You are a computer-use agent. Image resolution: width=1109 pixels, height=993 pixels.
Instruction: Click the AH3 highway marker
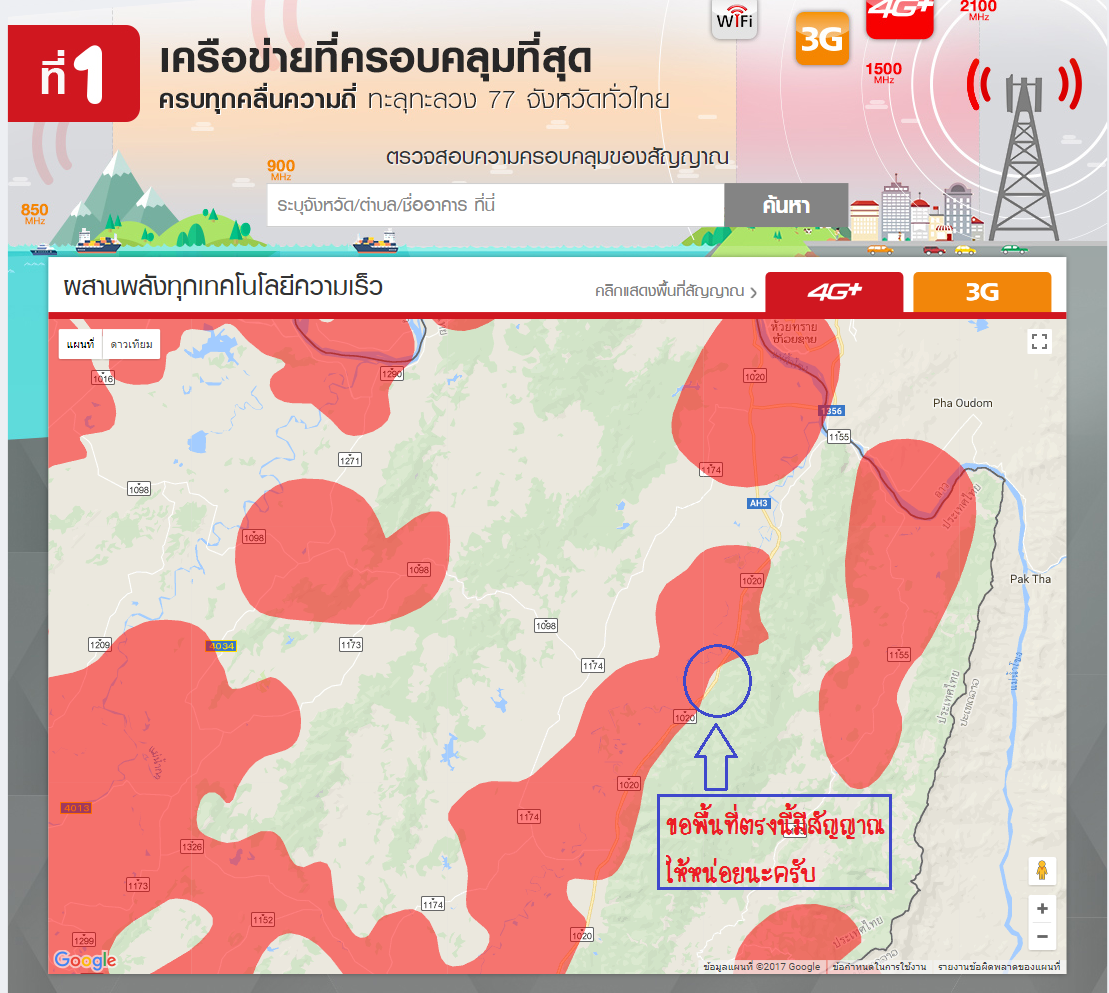(758, 504)
